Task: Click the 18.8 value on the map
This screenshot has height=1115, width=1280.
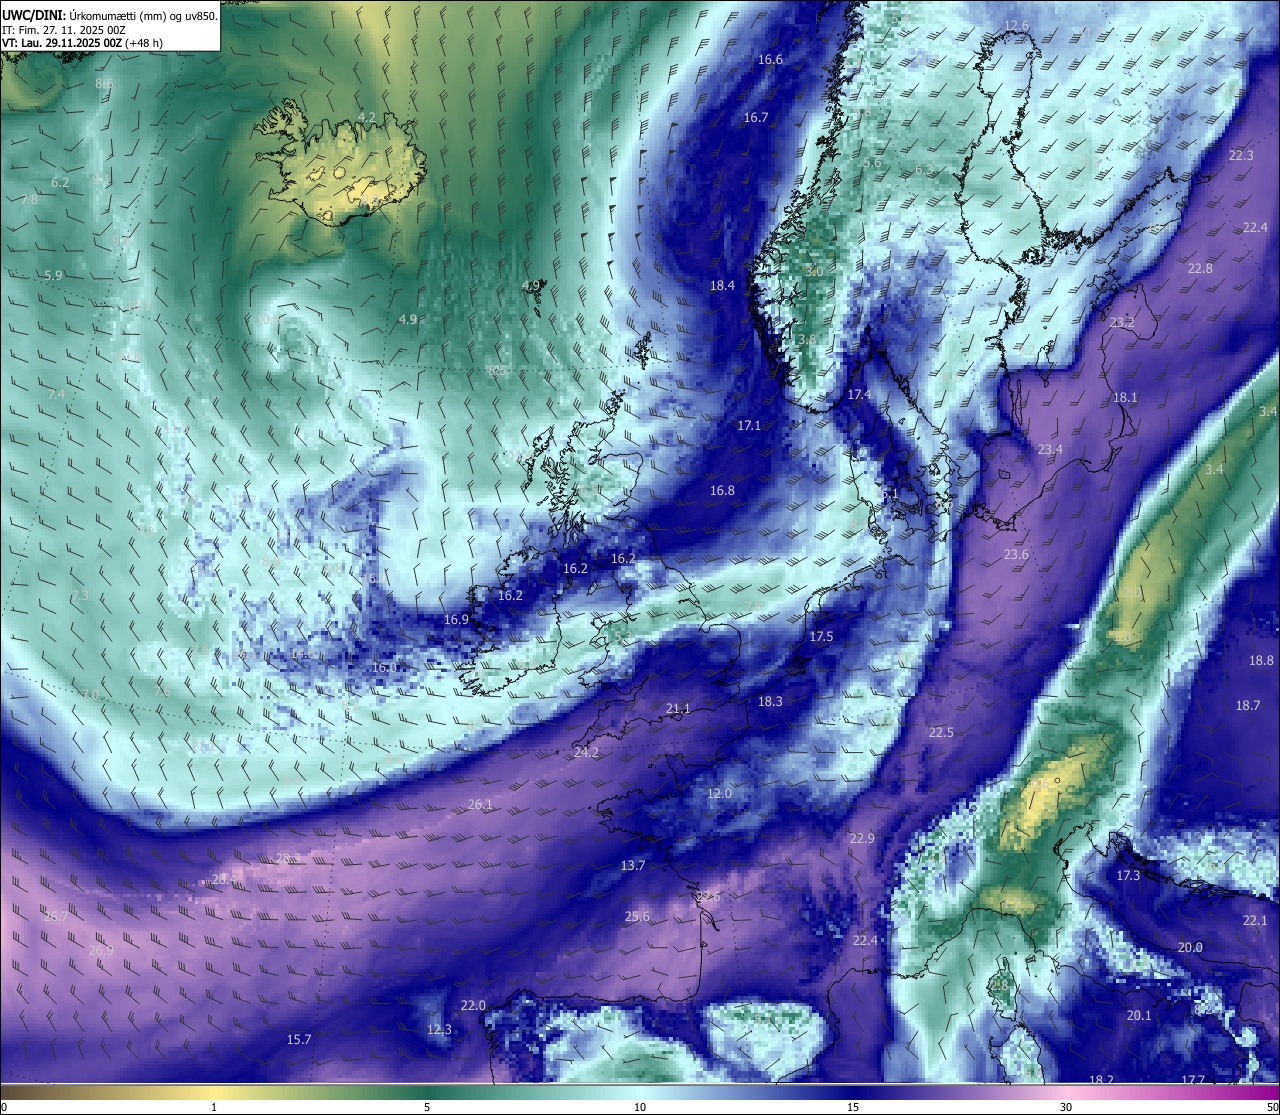Action: pos(1261,661)
